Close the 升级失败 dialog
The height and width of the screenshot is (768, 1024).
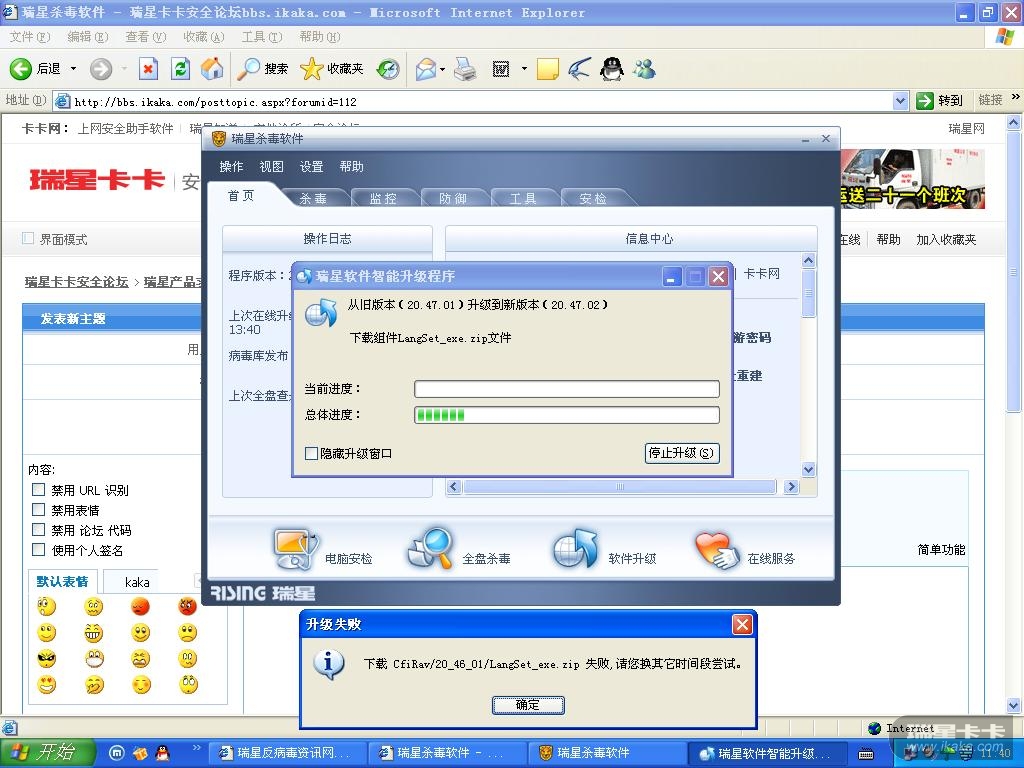click(742, 624)
